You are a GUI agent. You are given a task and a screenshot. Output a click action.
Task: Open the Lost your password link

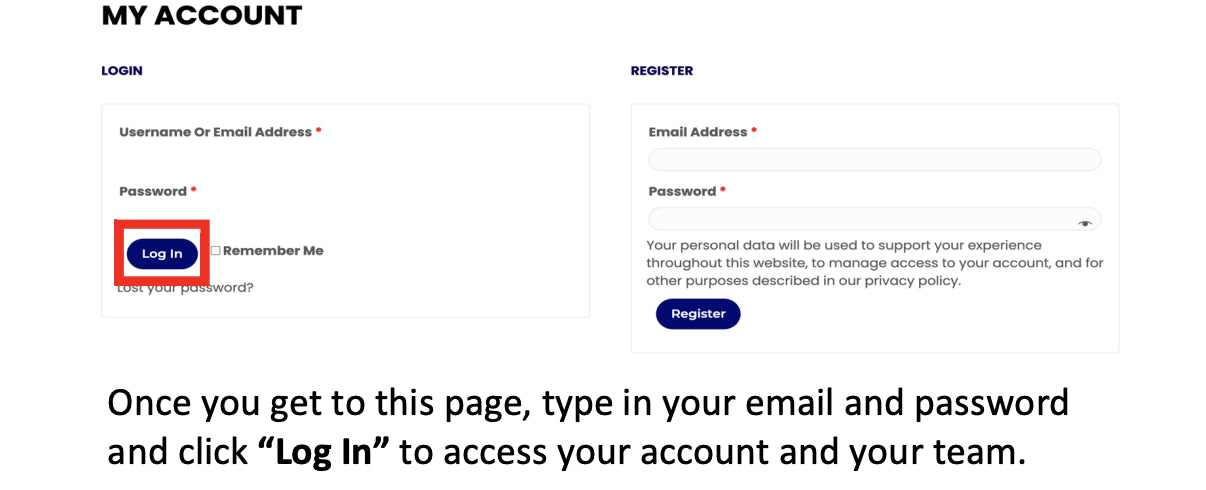click(x=185, y=288)
